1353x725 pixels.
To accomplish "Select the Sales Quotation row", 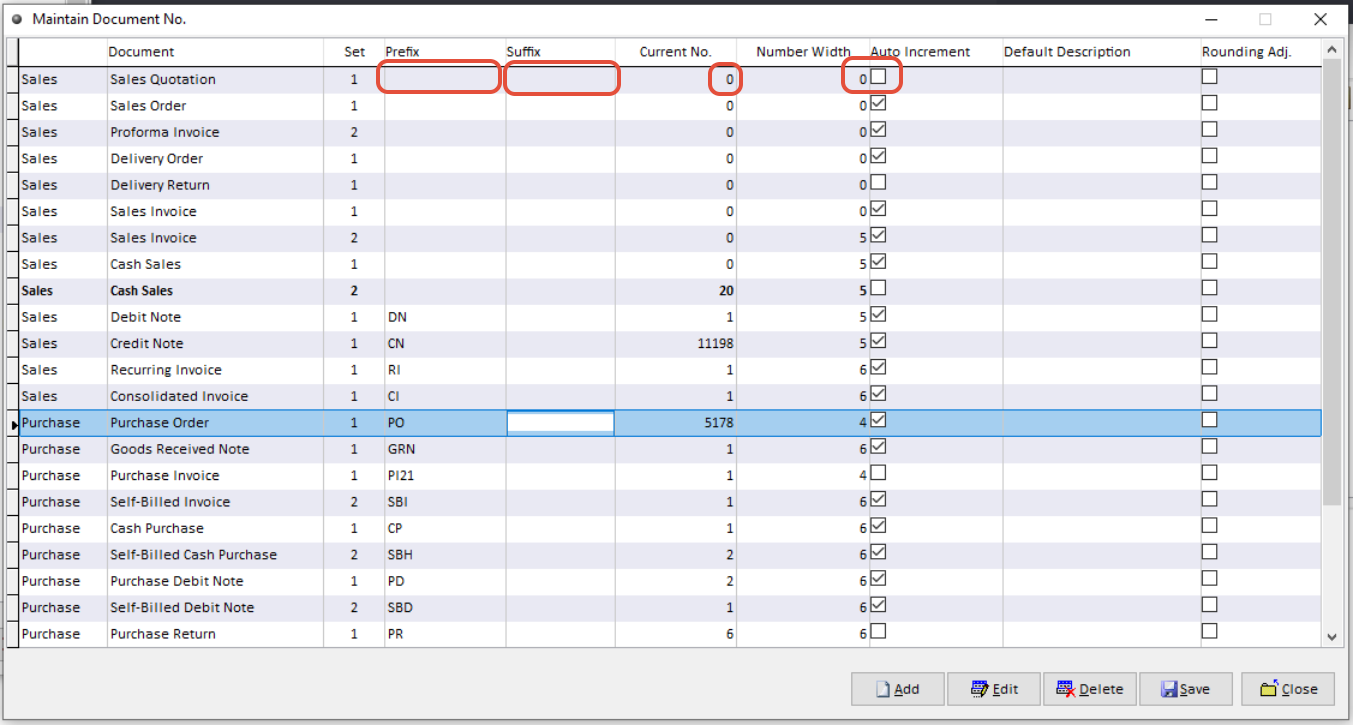I will pos(670,79).
